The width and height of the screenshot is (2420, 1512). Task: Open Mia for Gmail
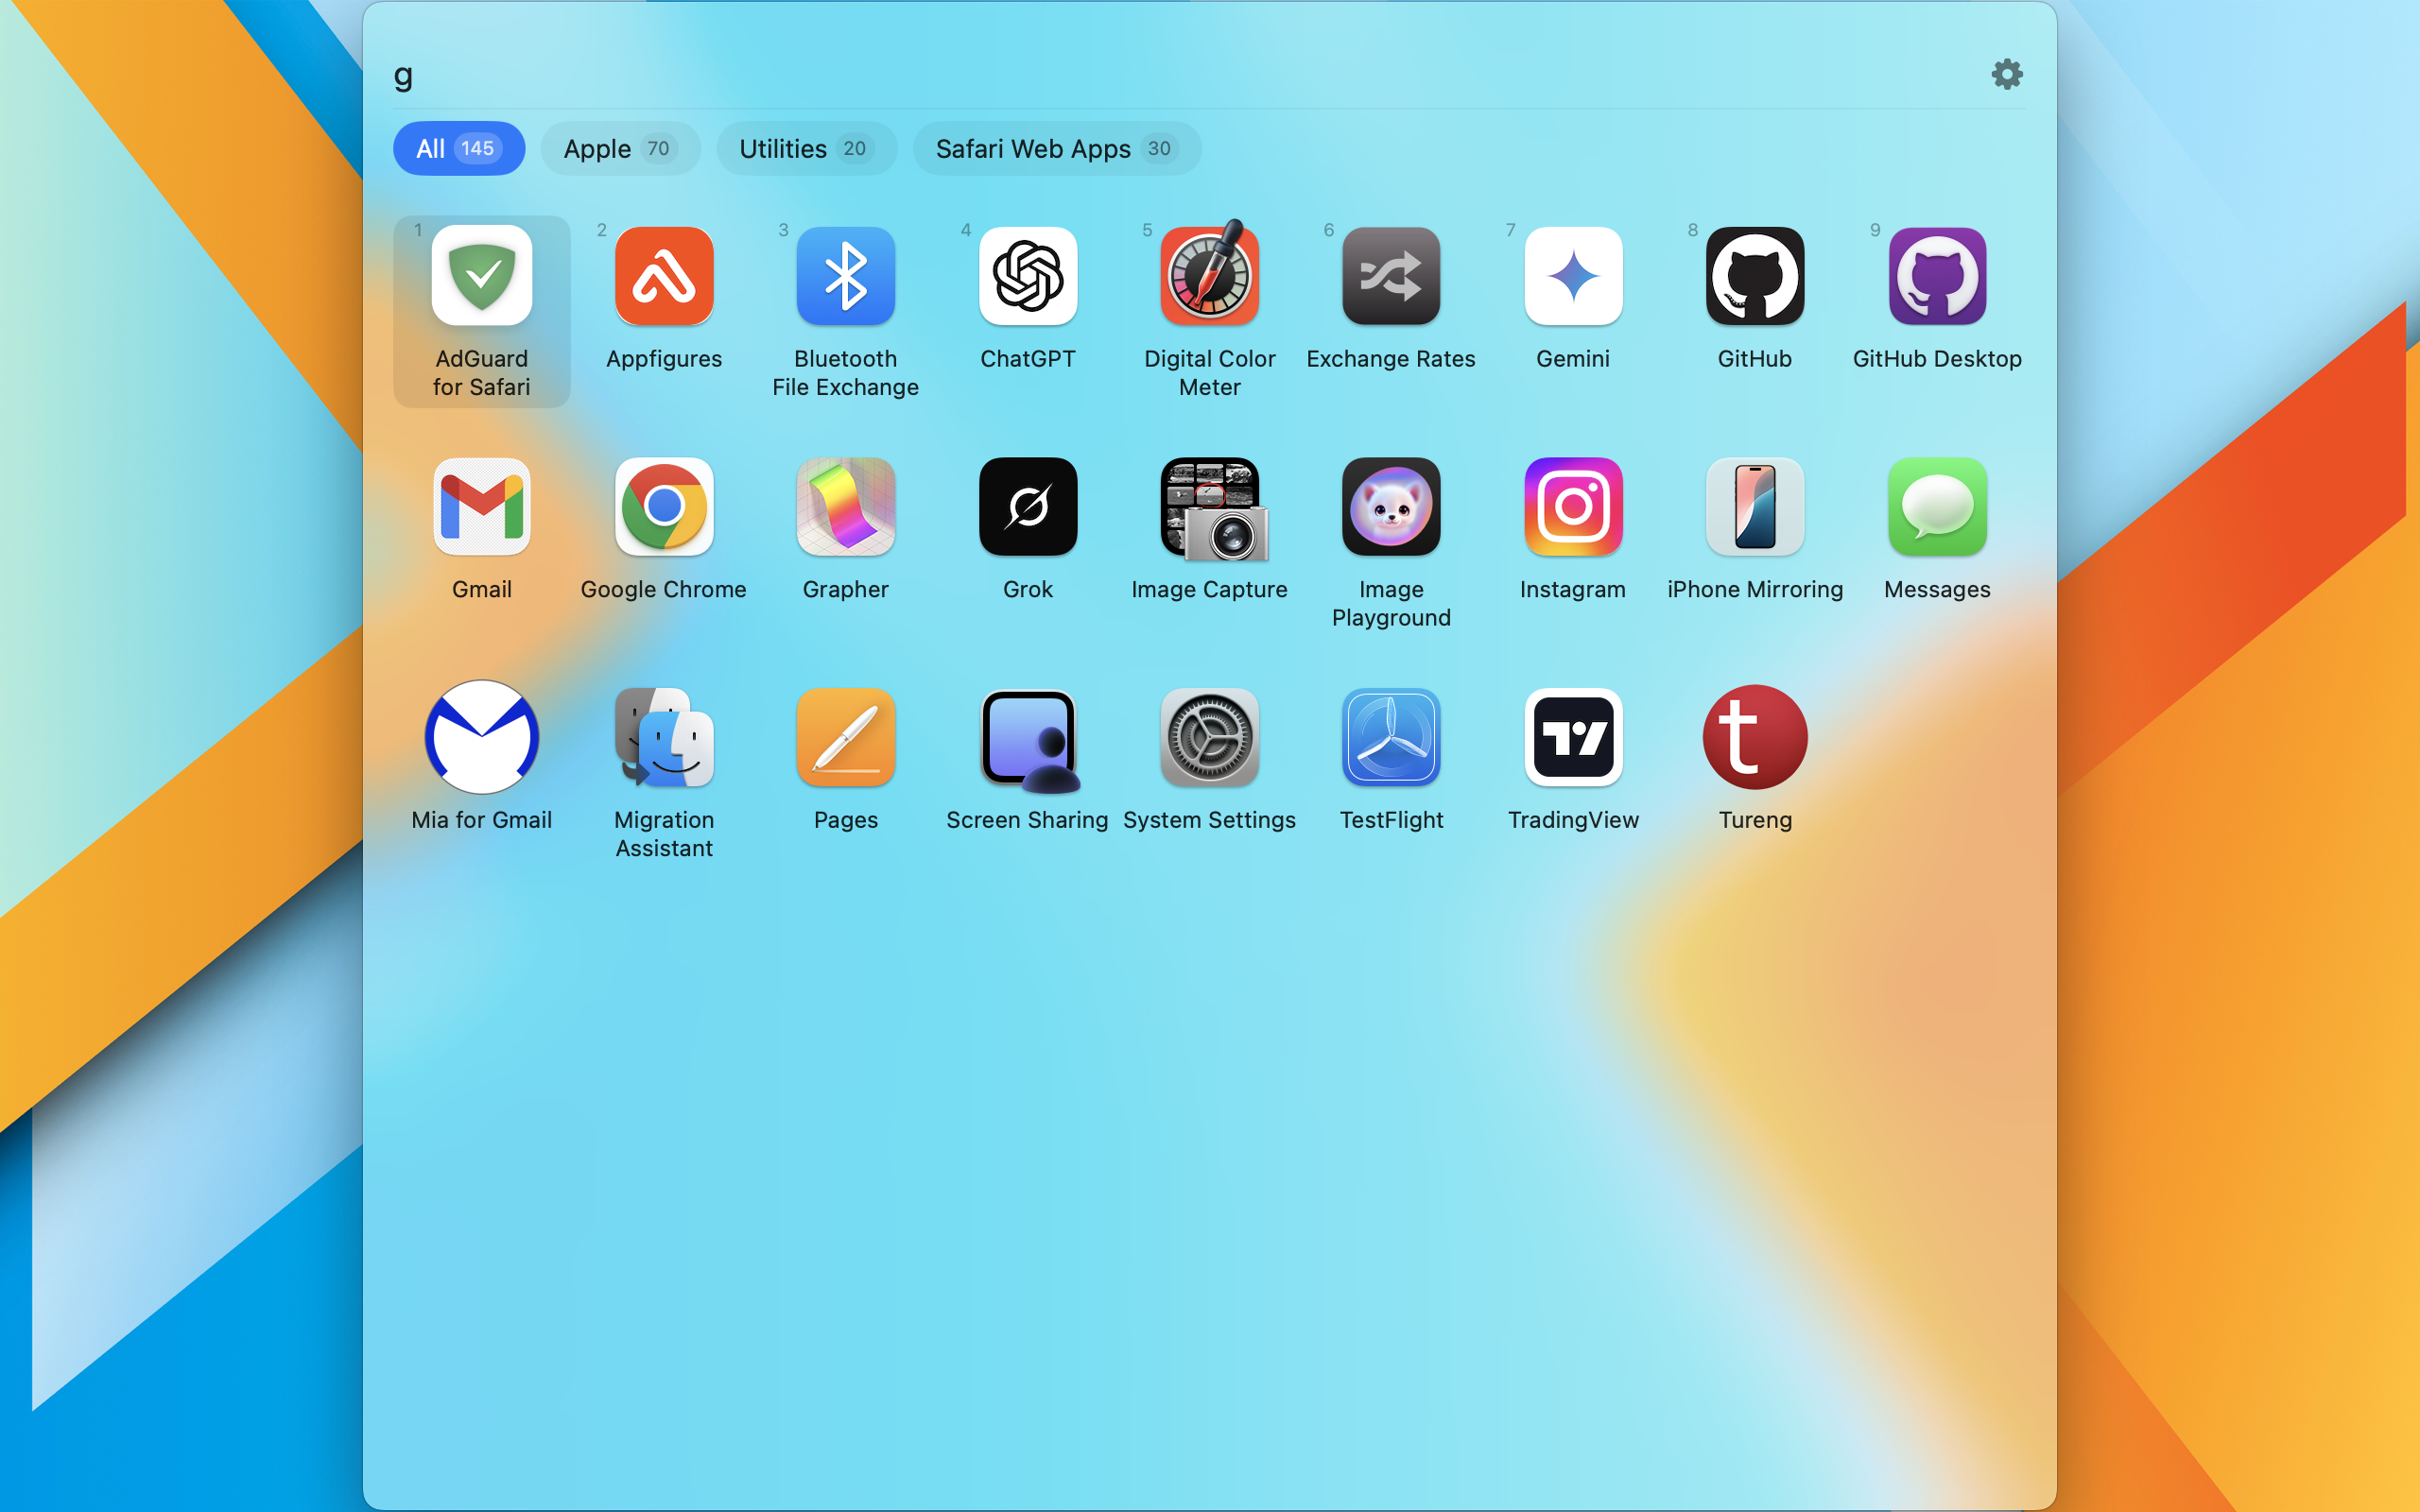[481, 737]
